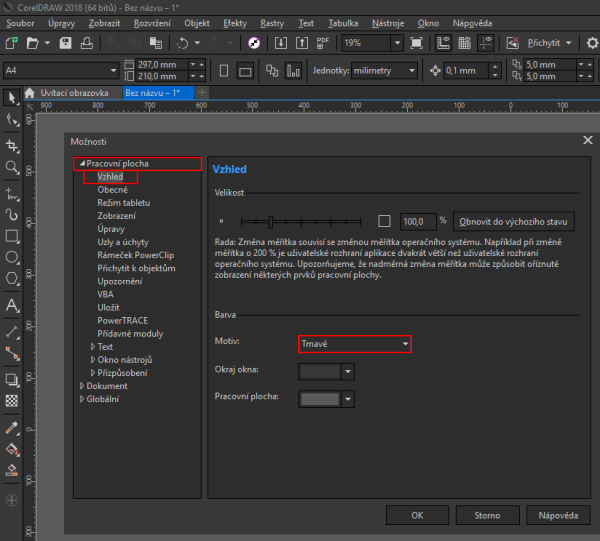
Task: Click the OK button
Action: coord(417,515)
